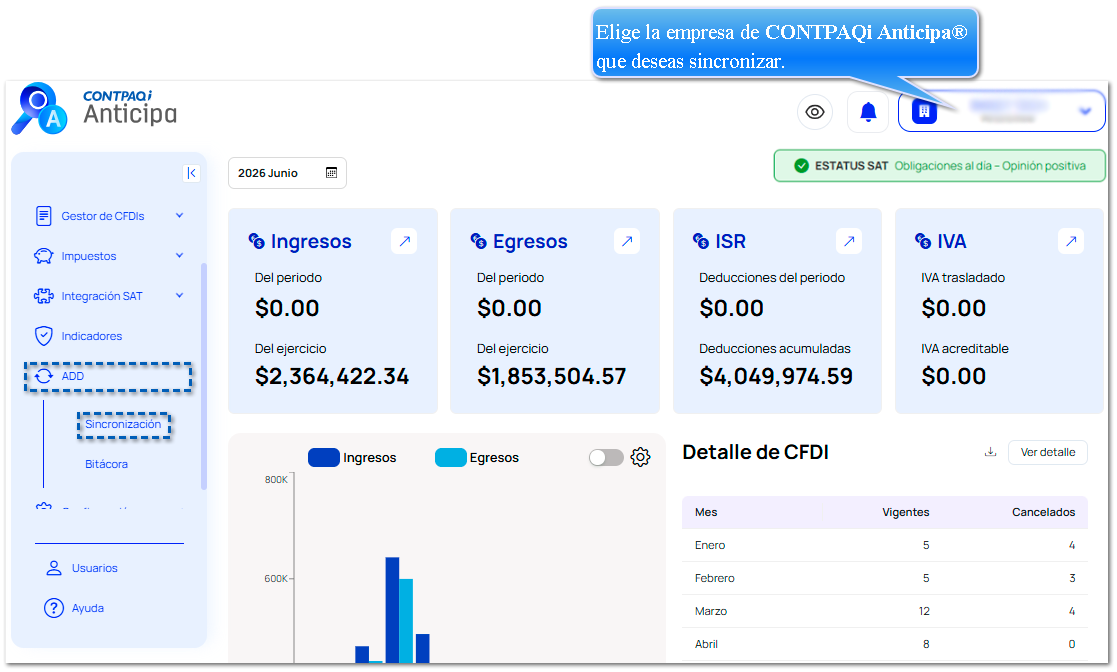
Task: Expand the Impuestos menu chevron
Action: pyautogui.click(x=180, y=256)
